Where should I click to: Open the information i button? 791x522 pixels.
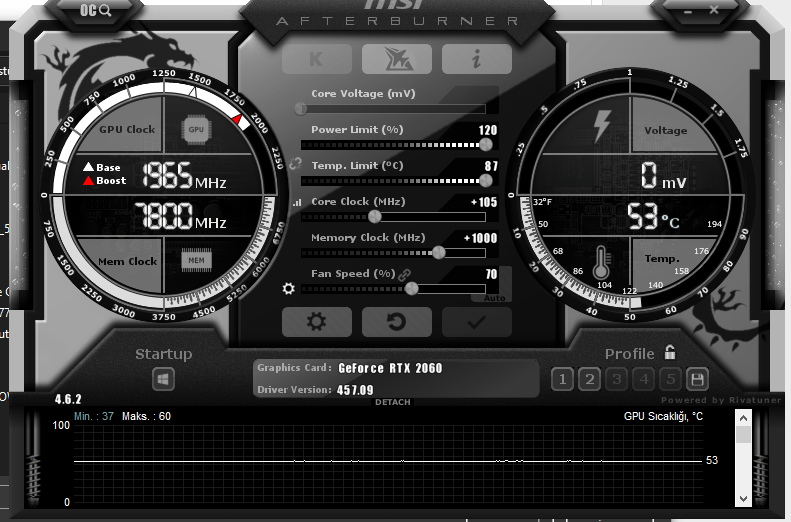(477, 59)
